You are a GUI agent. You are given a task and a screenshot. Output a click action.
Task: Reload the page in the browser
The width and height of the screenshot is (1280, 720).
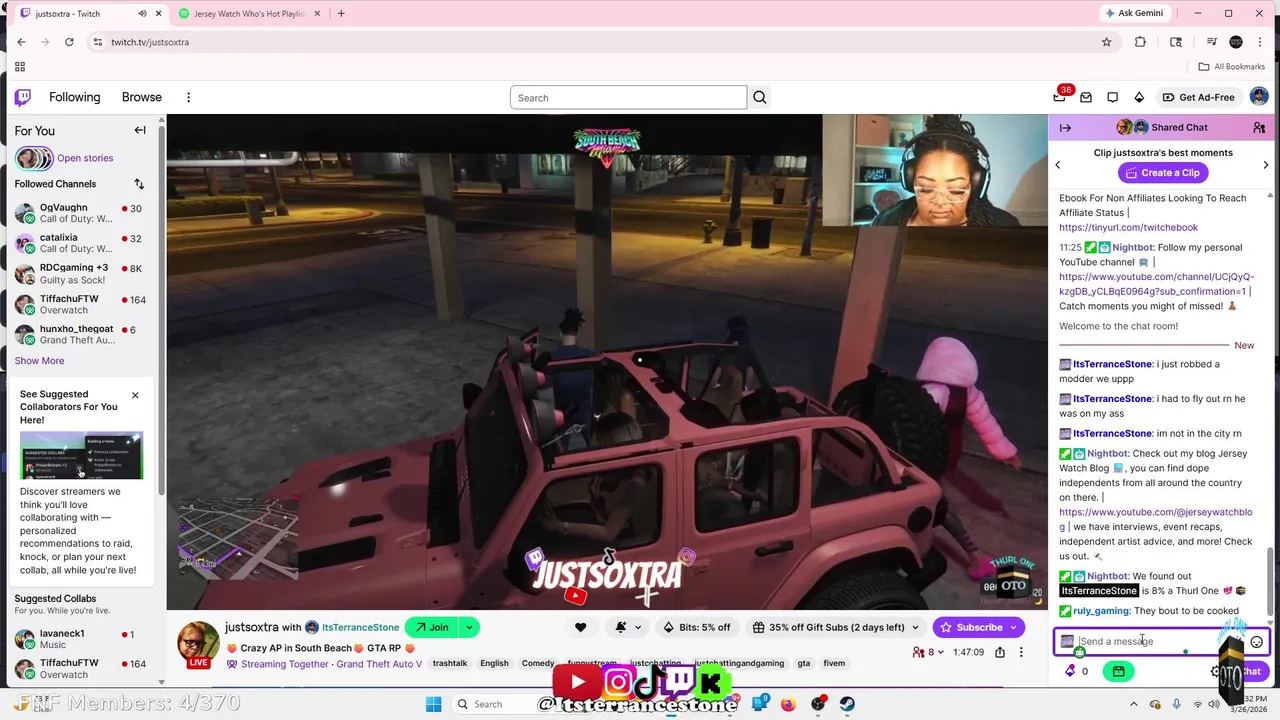tap(69, 42)
